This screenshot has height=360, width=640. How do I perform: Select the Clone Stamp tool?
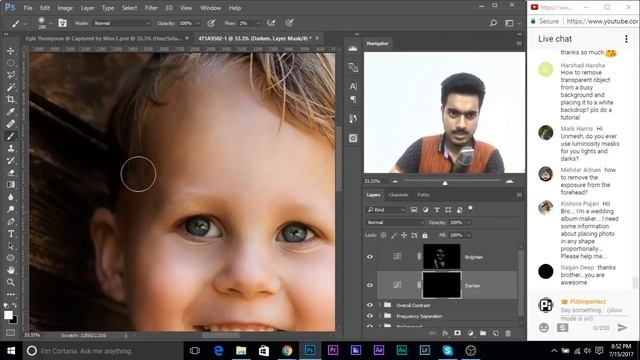tap(11, 148)
